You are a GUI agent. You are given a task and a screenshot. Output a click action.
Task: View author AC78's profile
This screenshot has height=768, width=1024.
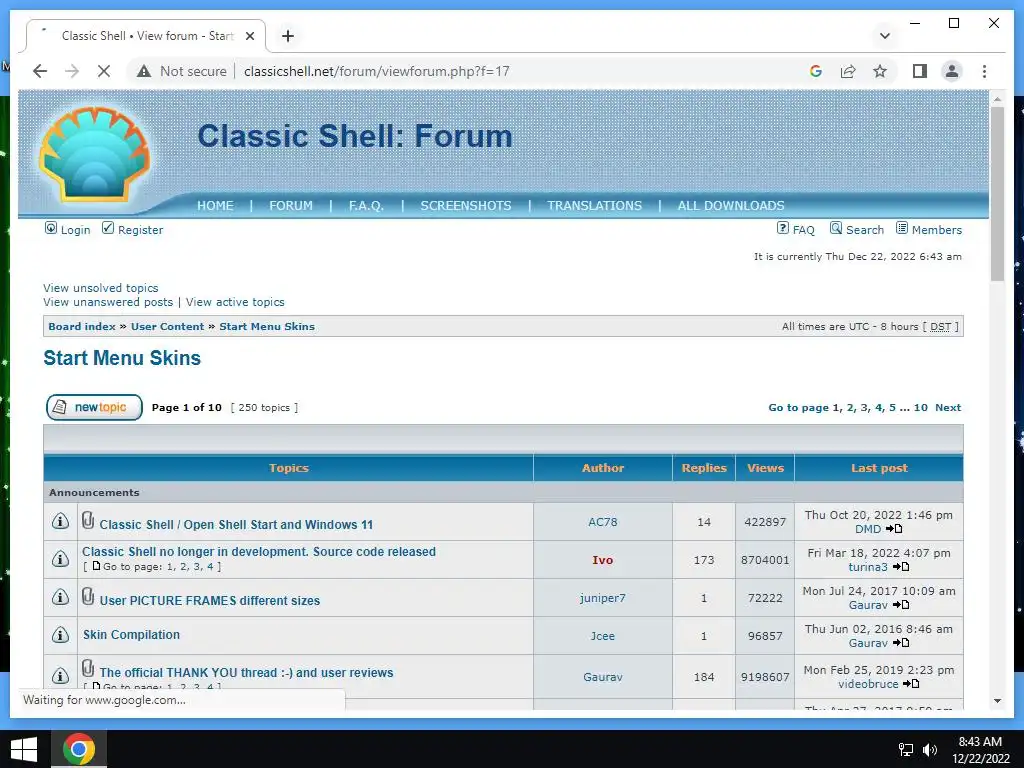point(602,522)
